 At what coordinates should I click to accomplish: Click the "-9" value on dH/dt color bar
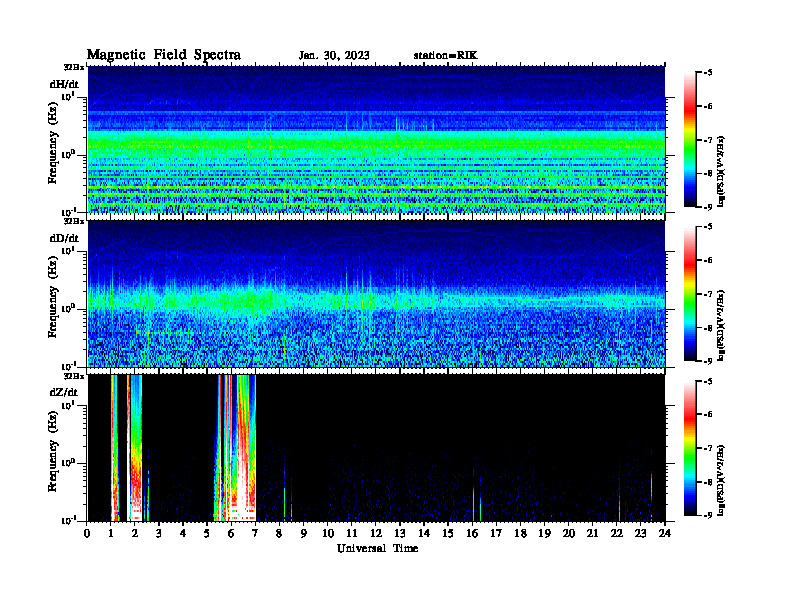coord(707,207)
